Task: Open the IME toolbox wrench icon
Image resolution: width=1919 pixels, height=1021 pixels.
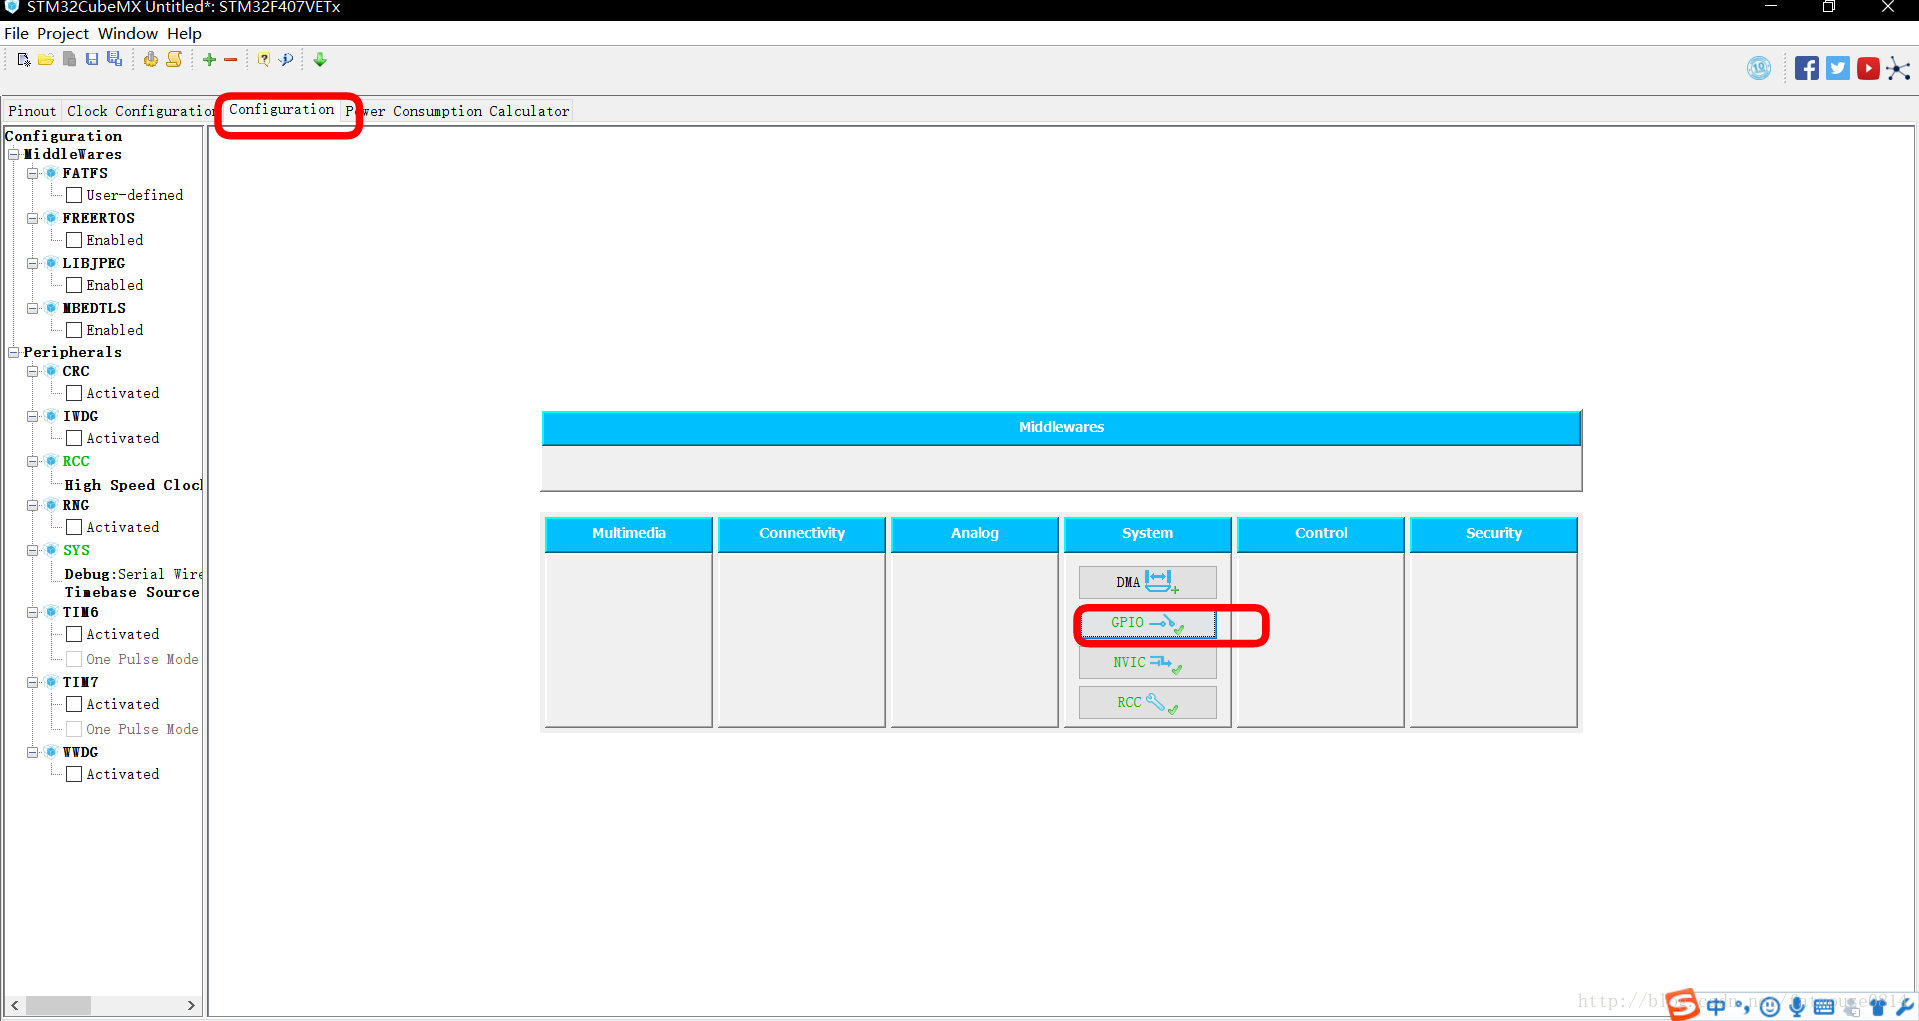Action: click(1904, 1007)
